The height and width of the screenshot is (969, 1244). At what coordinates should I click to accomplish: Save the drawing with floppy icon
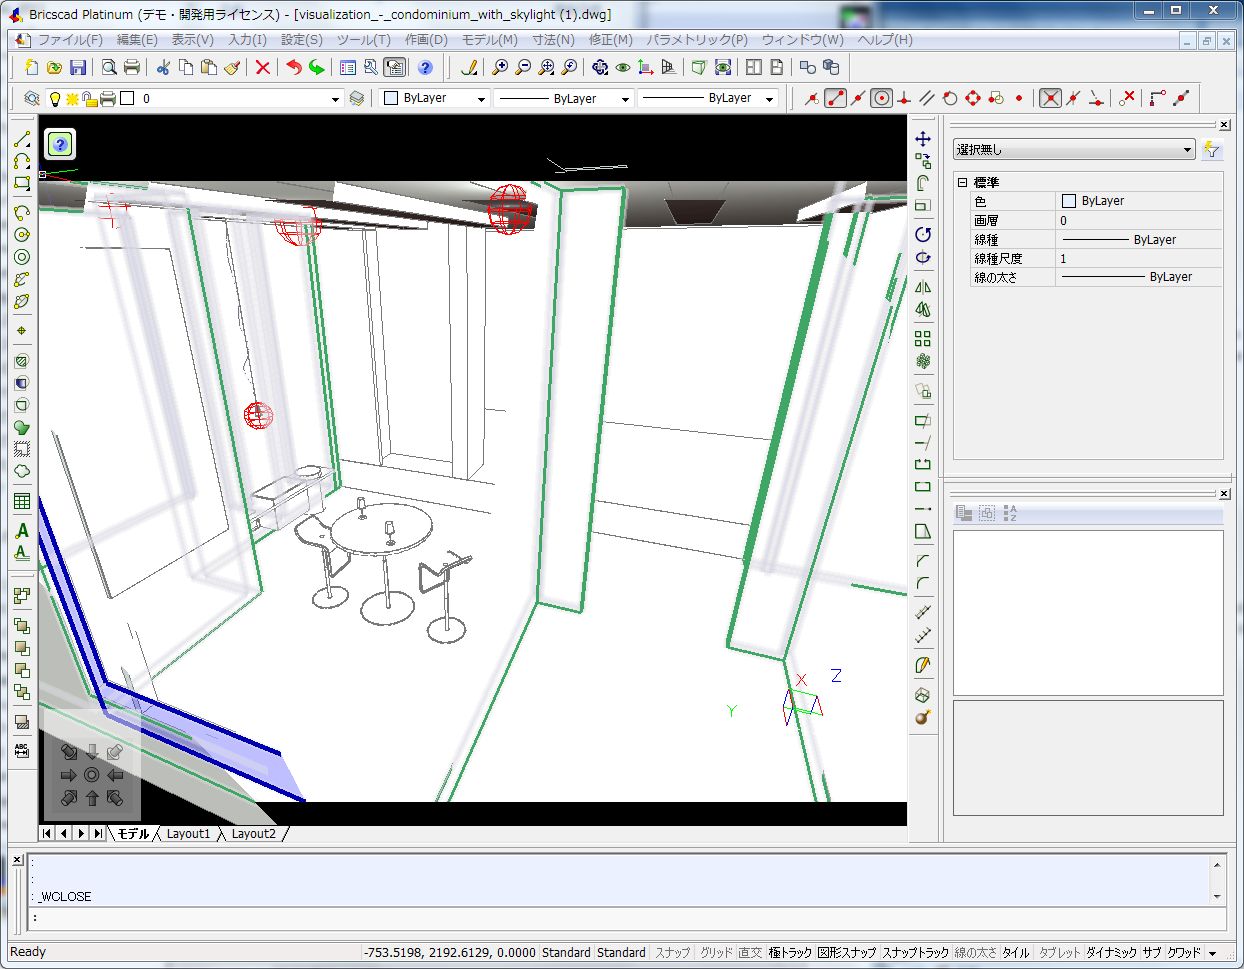click(x=77, y=67)
